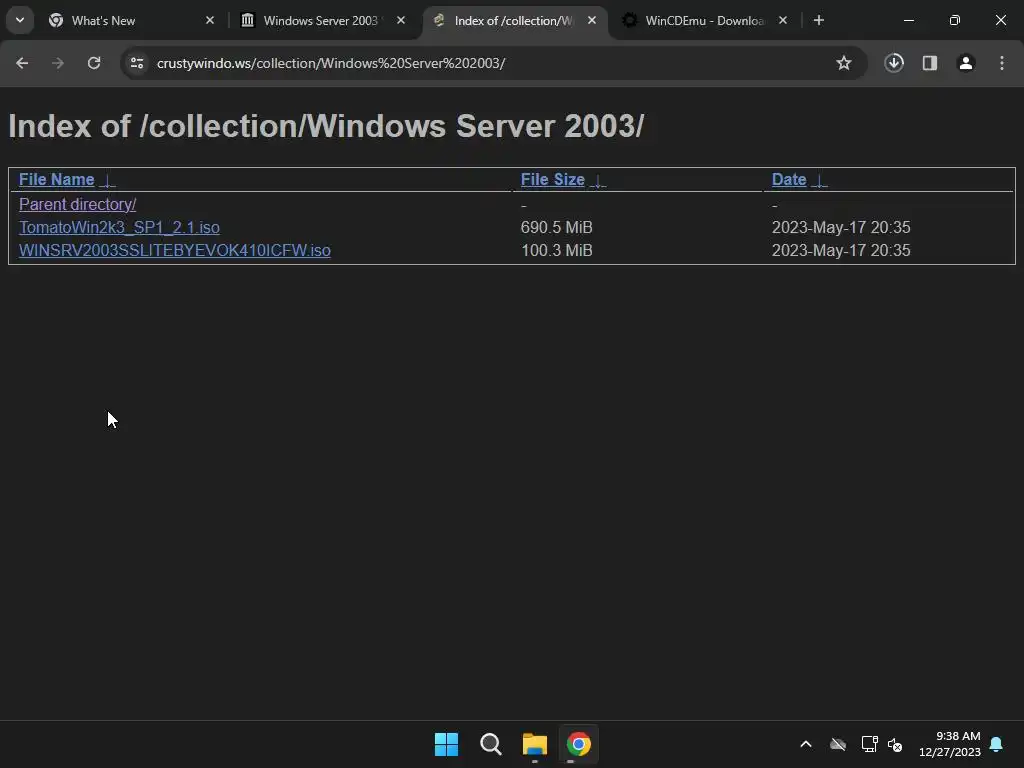Bookmark this page with the star icon

pos(844,63)
